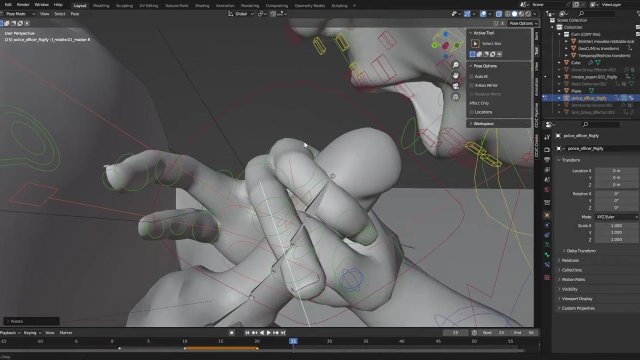Open the Bone Constraints properties tab icon
The width and height of the screenshot is (640, 360).
coord(547,265)
